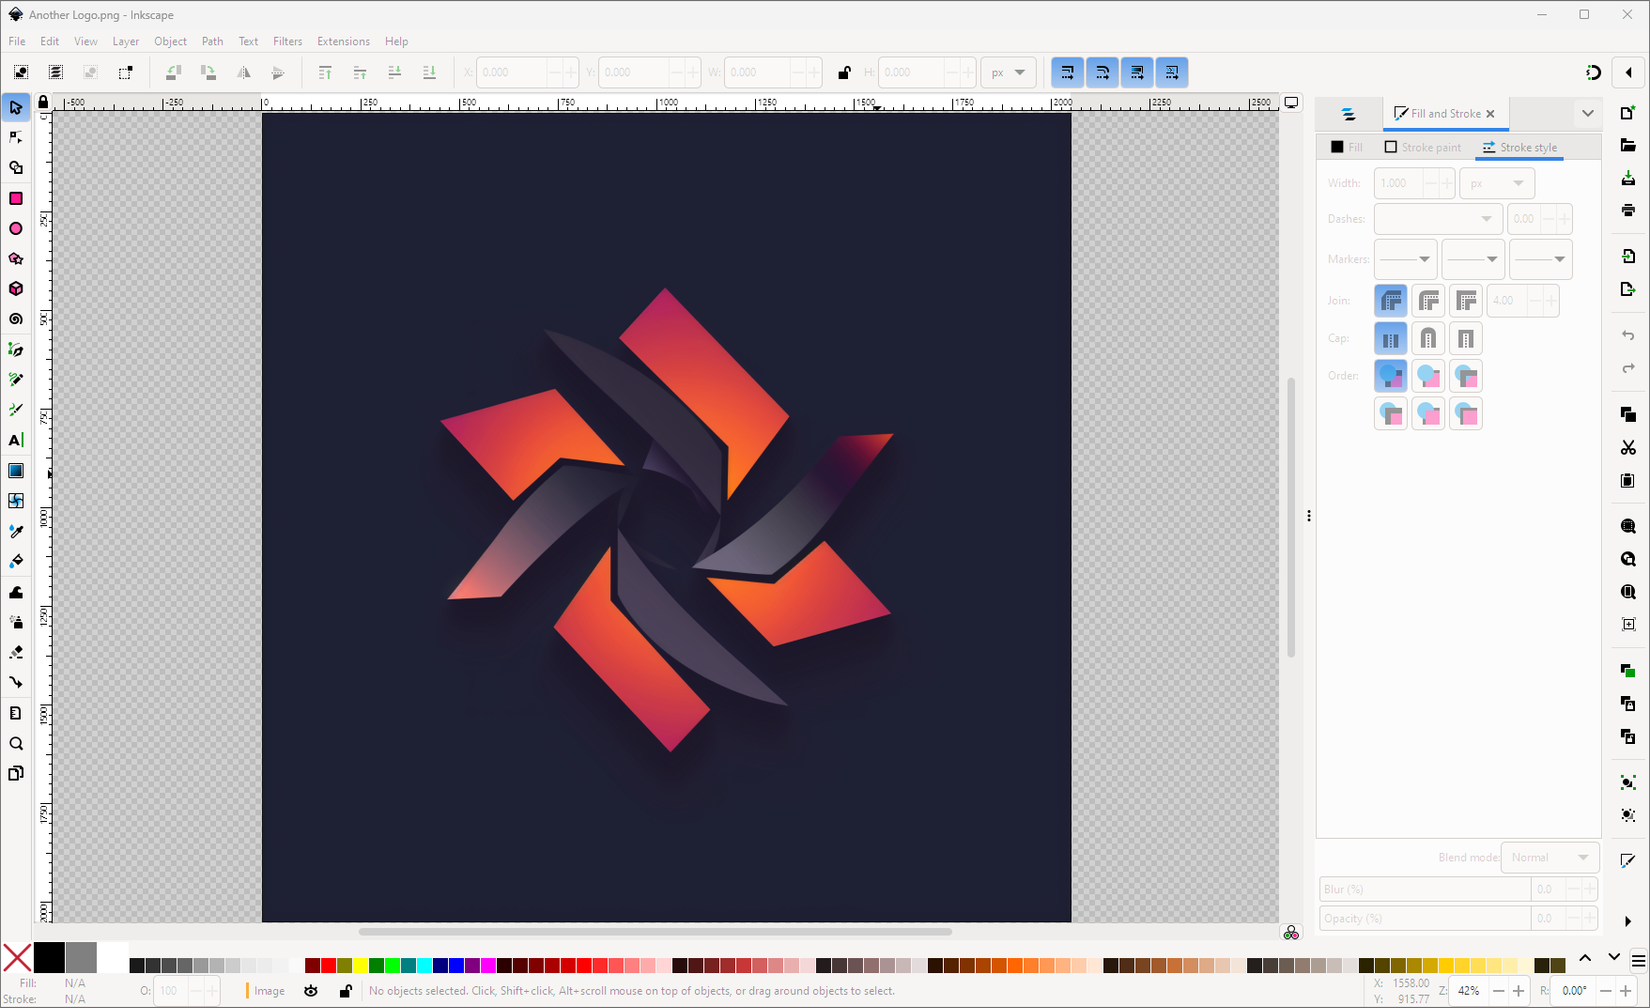1650x1008 pixels.
Task: Click the Stroke paint button
Action: click(x=1422, y=147)
